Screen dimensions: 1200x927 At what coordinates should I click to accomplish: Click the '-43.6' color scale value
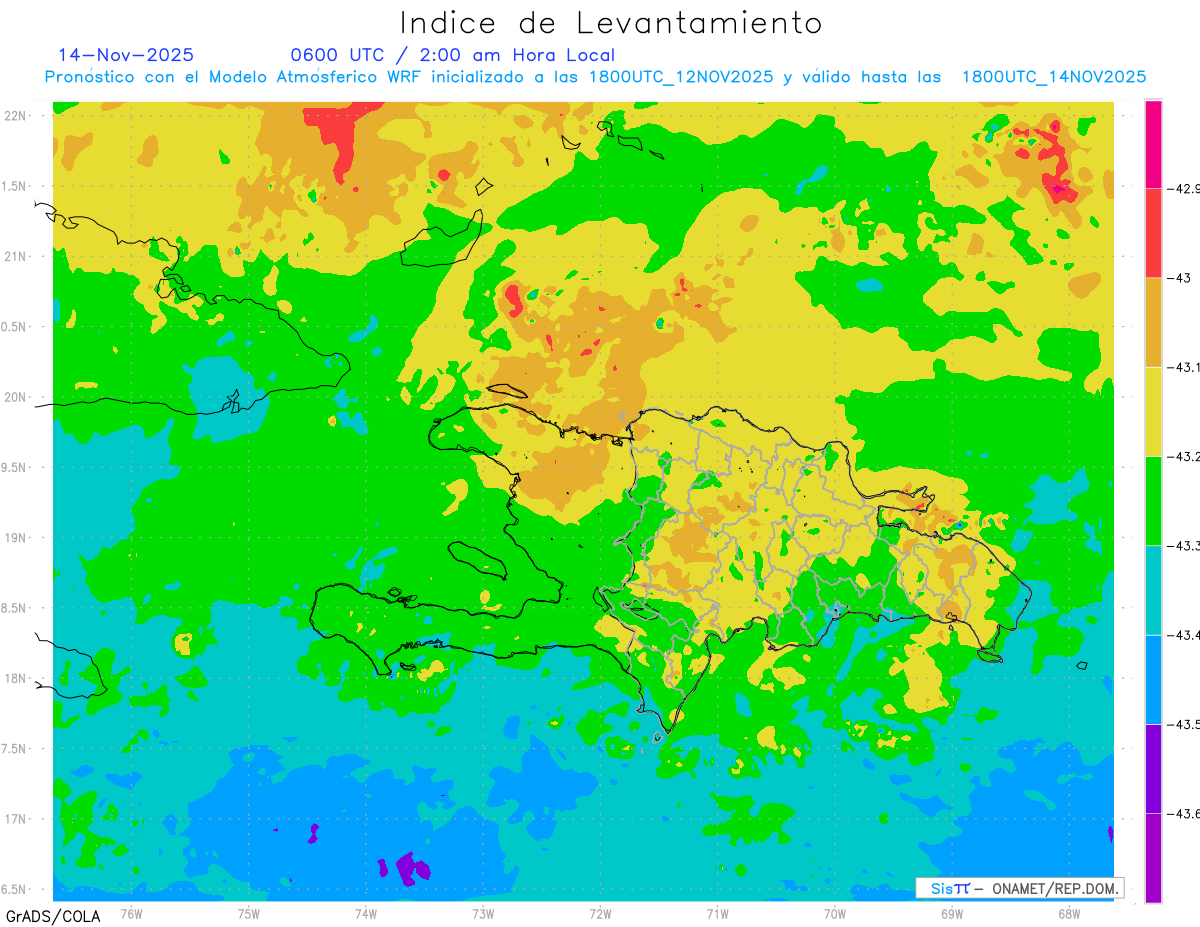pyautogui.click(x=1183, y=813)
